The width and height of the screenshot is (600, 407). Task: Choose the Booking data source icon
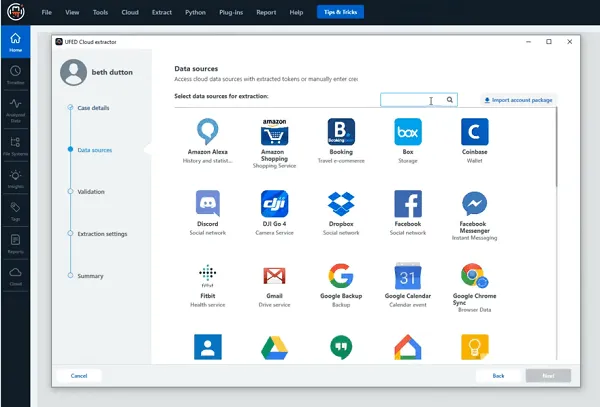[x=341, y=132]
